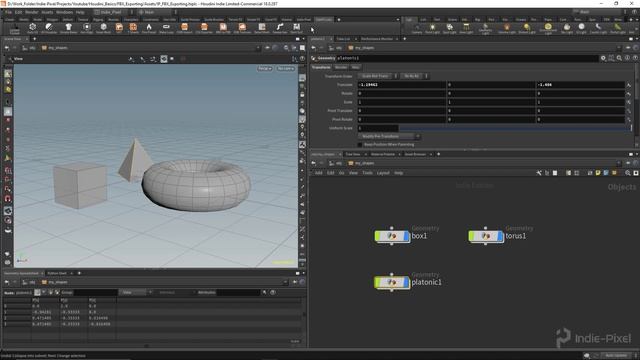
Task: Expand the network editor path dropdown
Action: pyautogui.click(x=619, y=163)
